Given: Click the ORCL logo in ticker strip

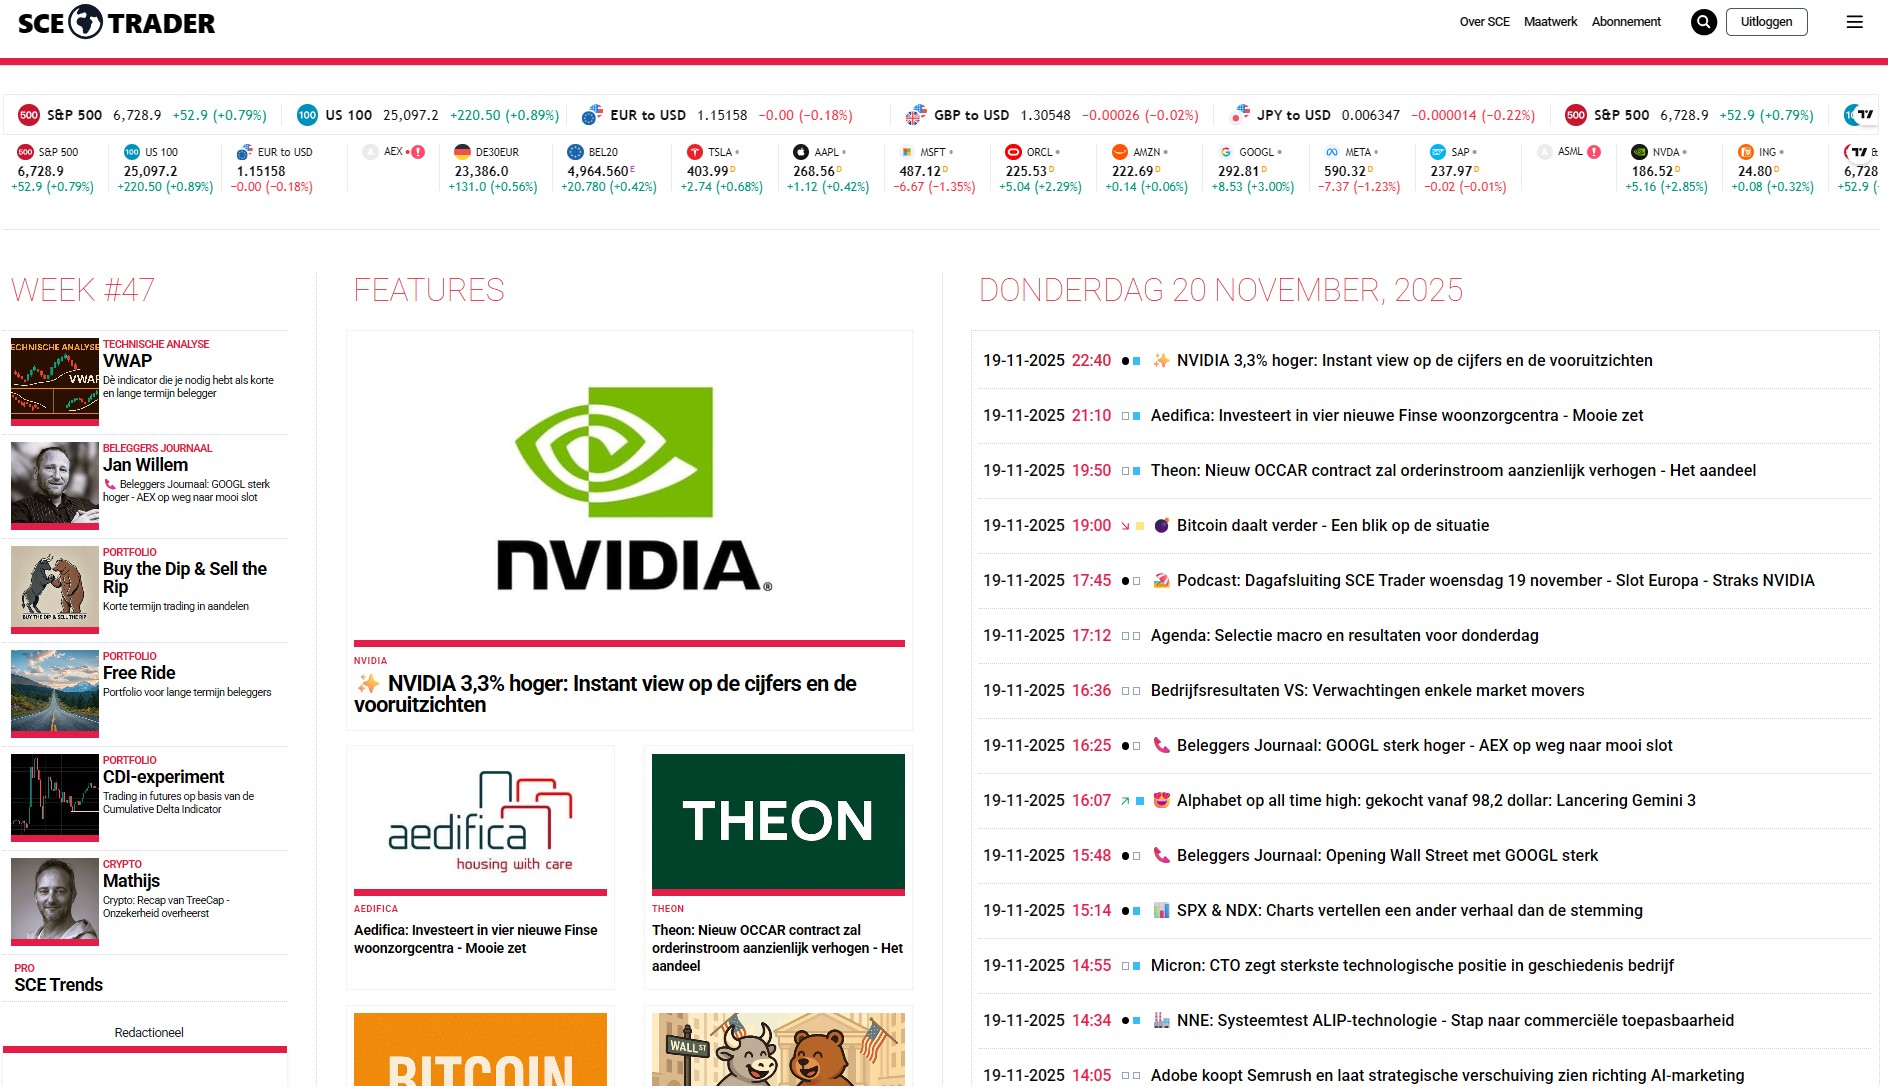Looking at the screenshot, I should pyautogui.click(x=1013, y=152).
